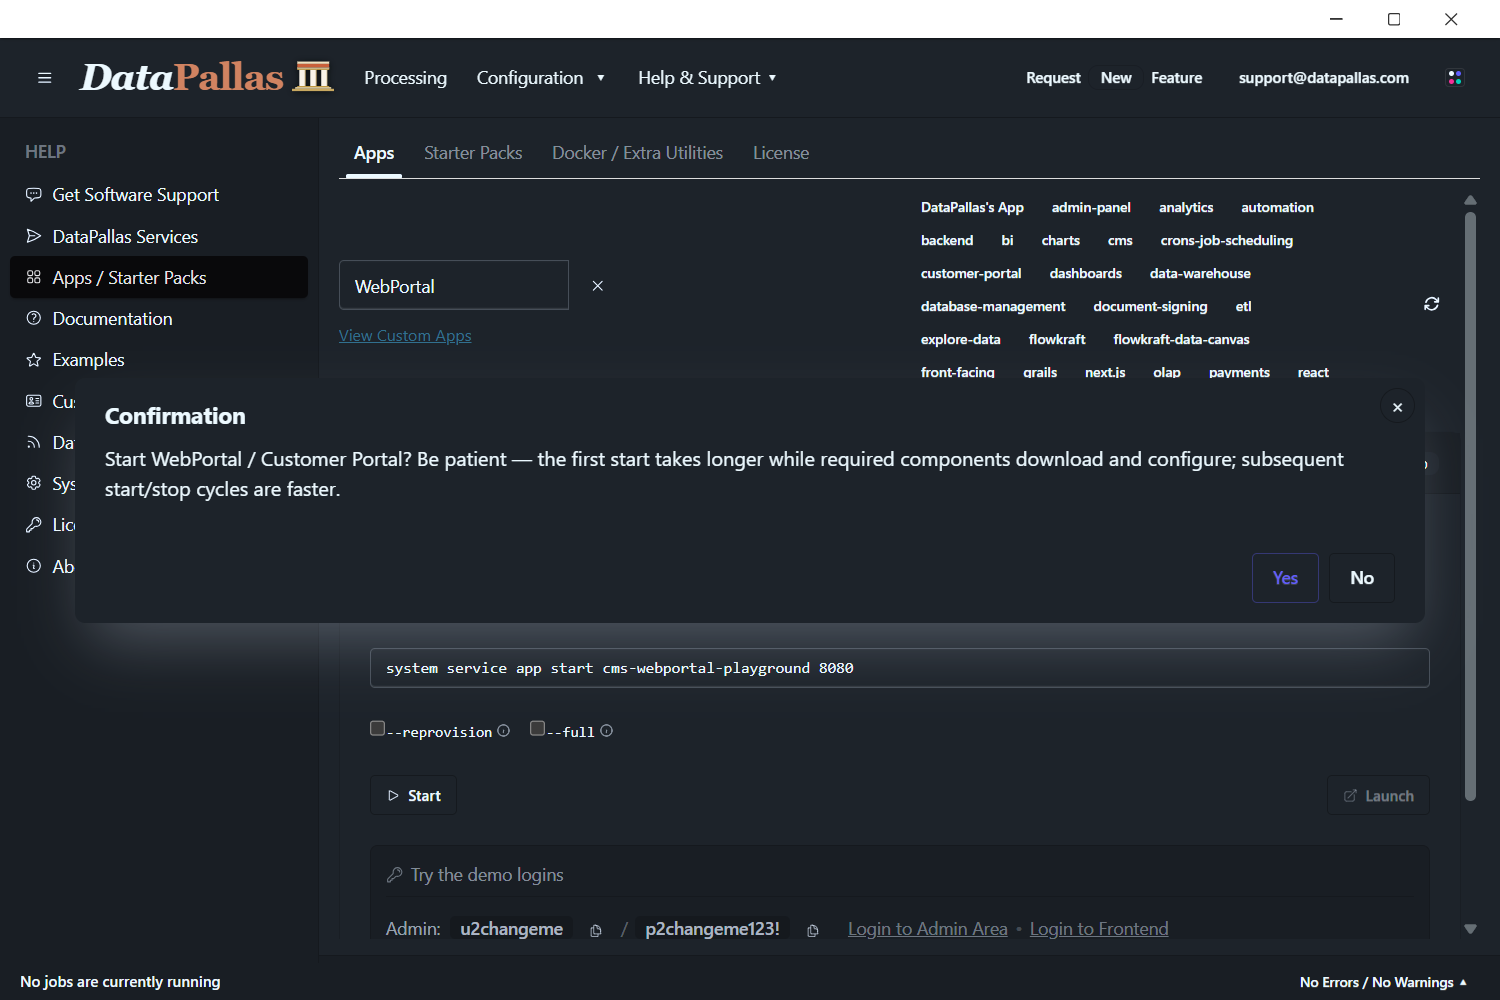Open Documentation from sidebar
The image size is (1500, 1000).
click(159, 318)
